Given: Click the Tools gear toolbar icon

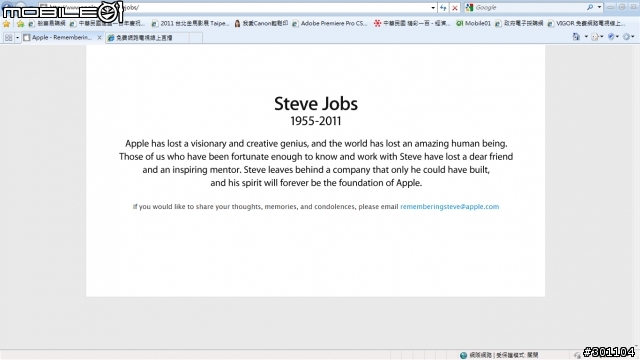Looking at the screenshot, I should [x=627, y=37].
